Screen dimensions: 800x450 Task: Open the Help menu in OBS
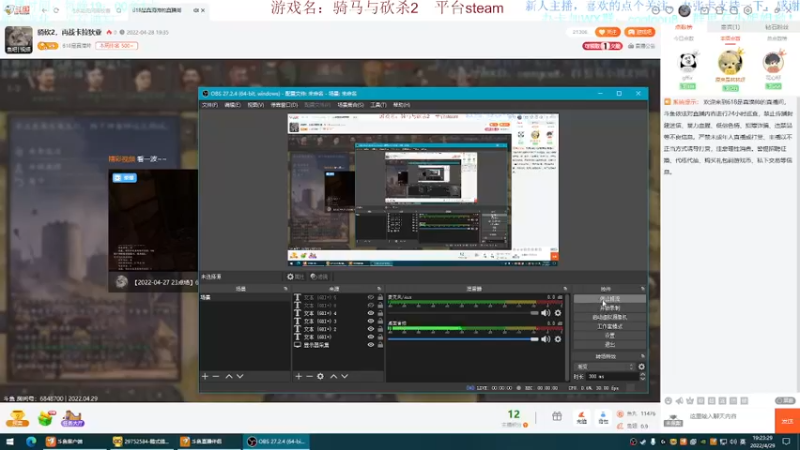(402, 105)
